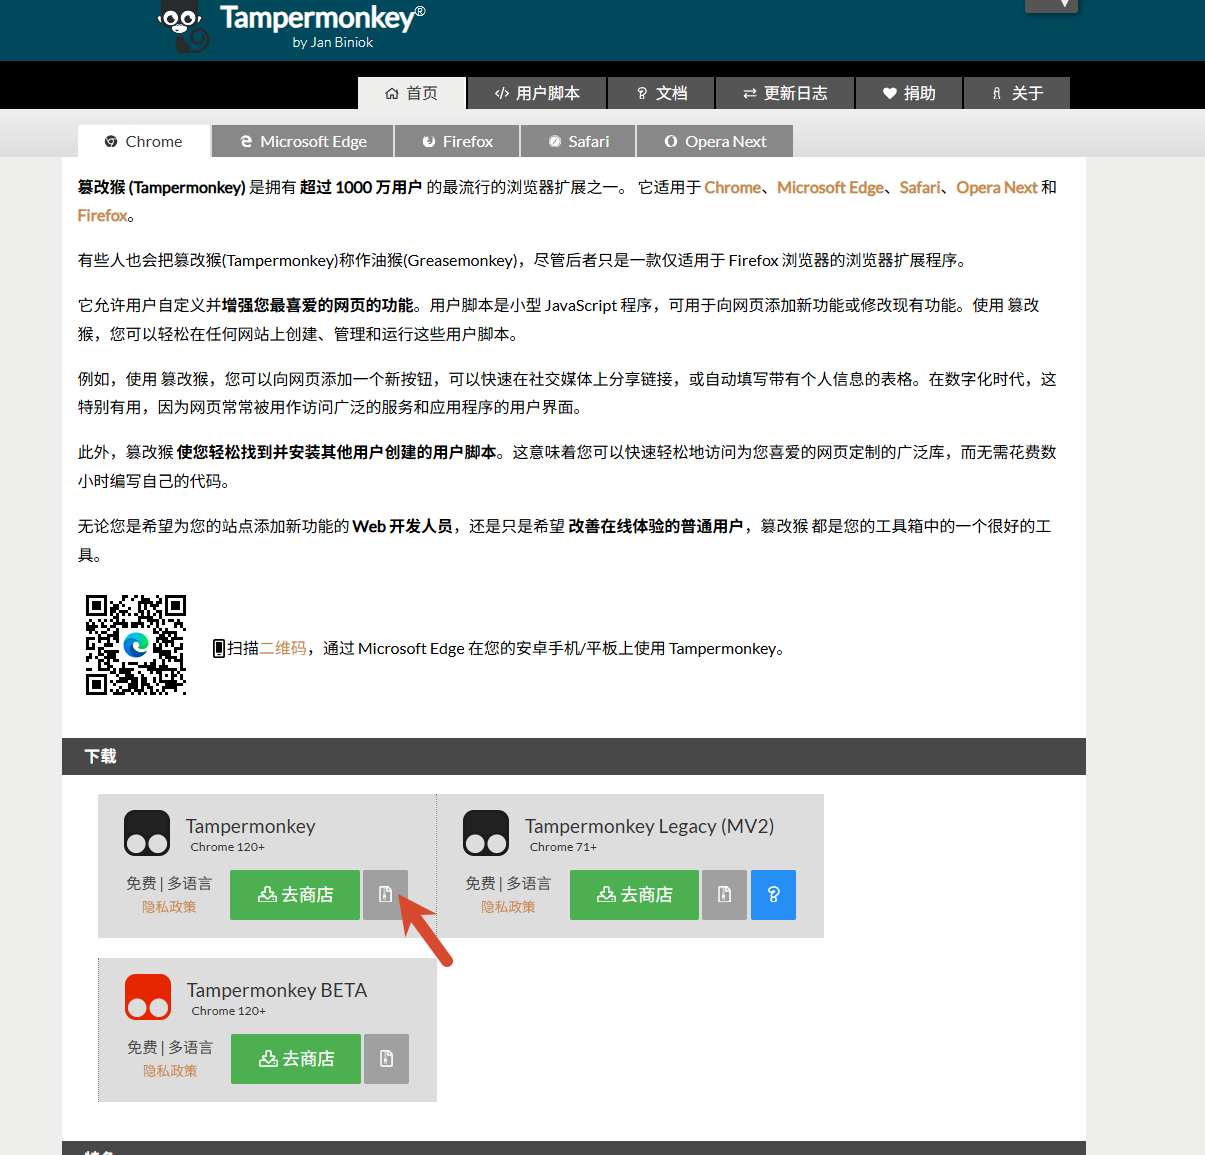1205x1155 pixels.
Task: Click the Tampermonkey BETA title text
Action: [277, 990]
